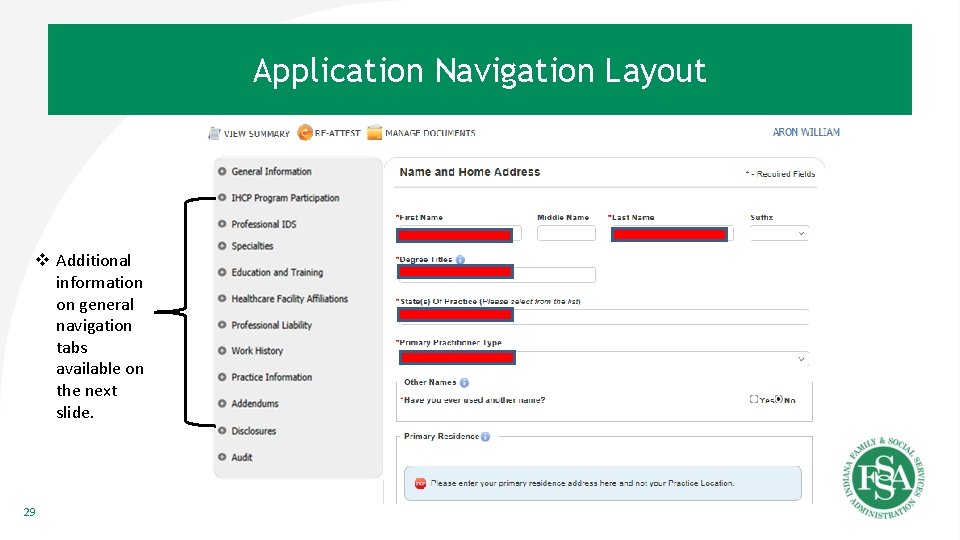Click the bullet beside Addendums
Viewport: 960px width, 540px height.
coord(222,403)
